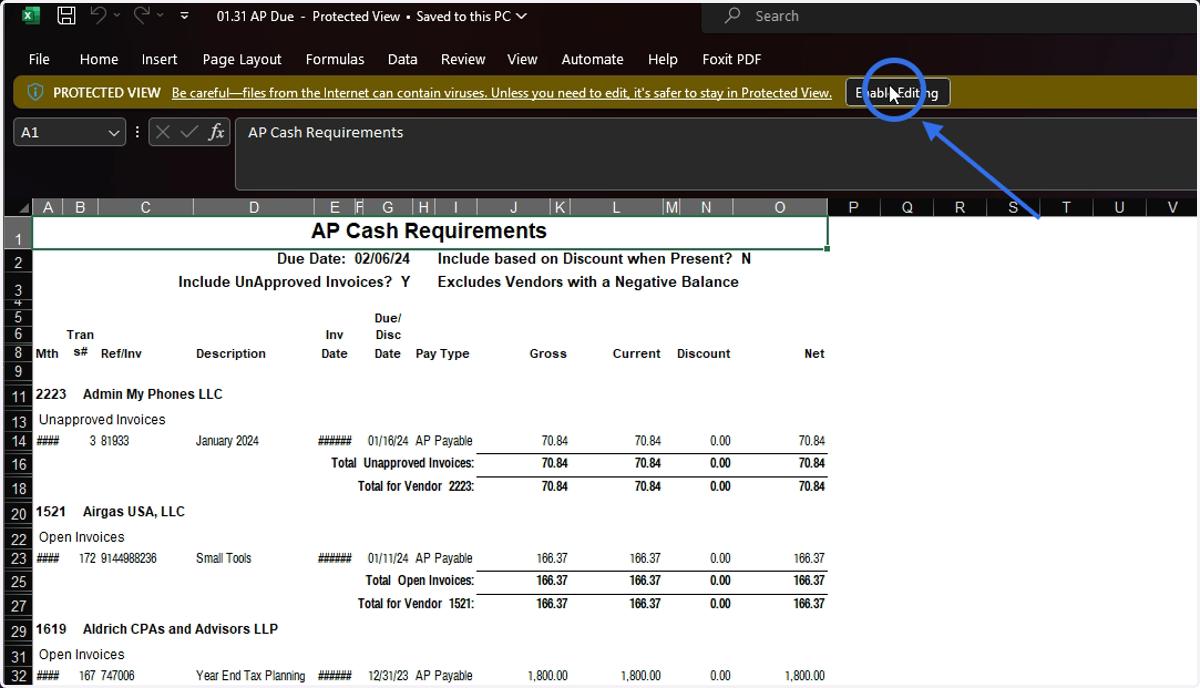Select column V header
1200x688 pixels.
tap(1172, 208)
